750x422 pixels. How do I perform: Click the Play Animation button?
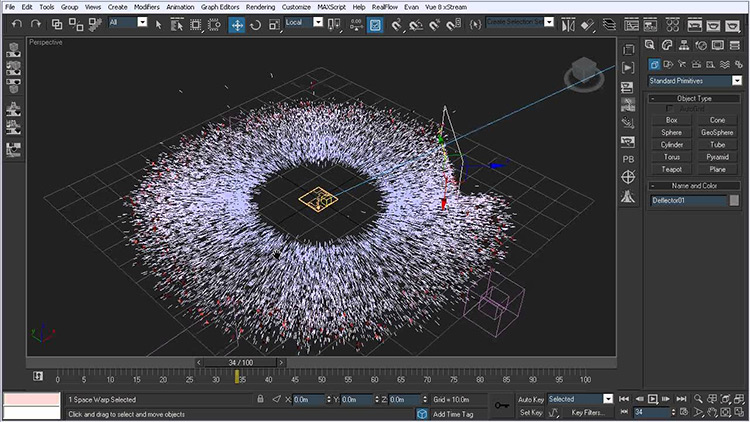pyautogui.click(x=652, y=399)
